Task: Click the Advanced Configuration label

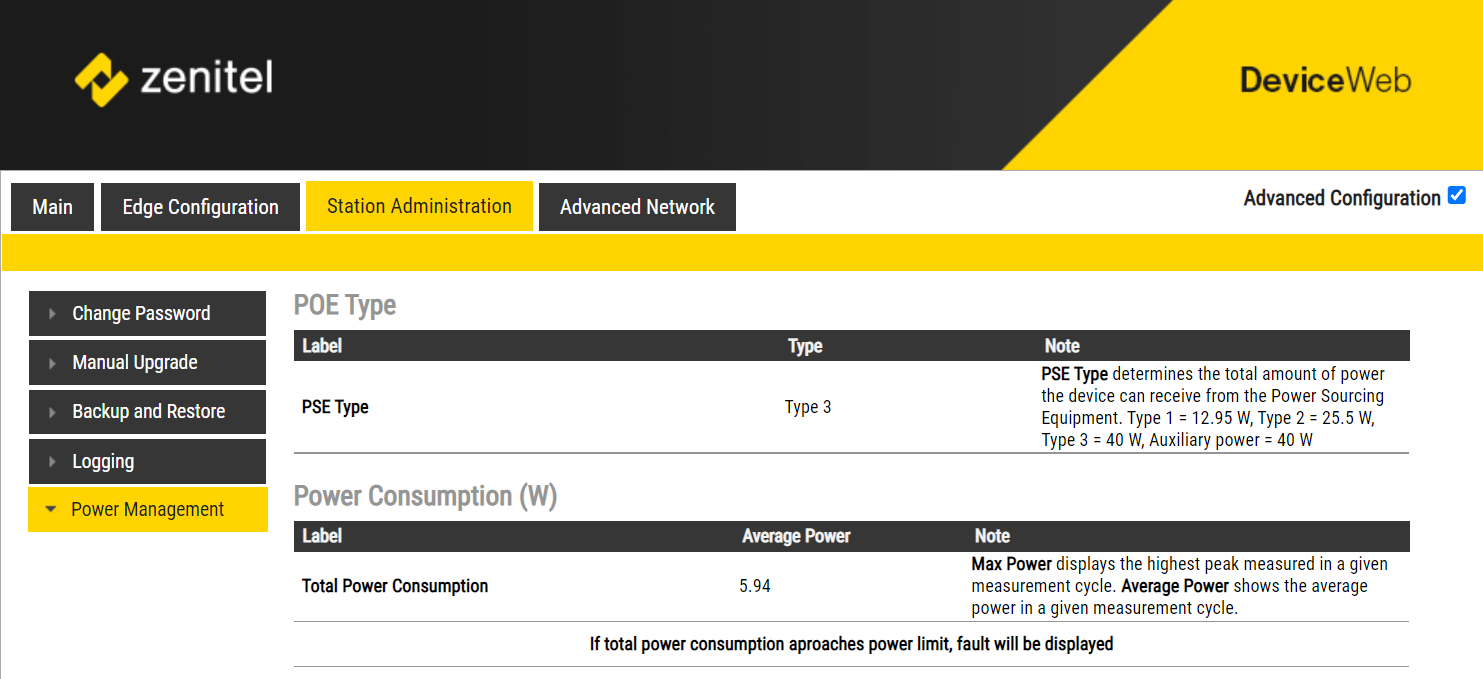Action: [x=1342, y=198]
